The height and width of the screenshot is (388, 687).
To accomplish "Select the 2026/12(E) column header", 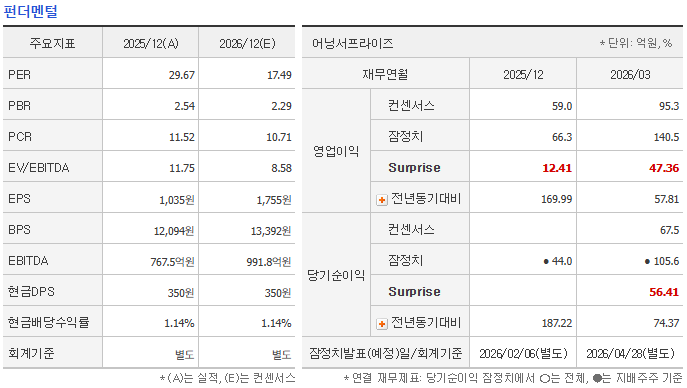I will [x=247, y=43].
